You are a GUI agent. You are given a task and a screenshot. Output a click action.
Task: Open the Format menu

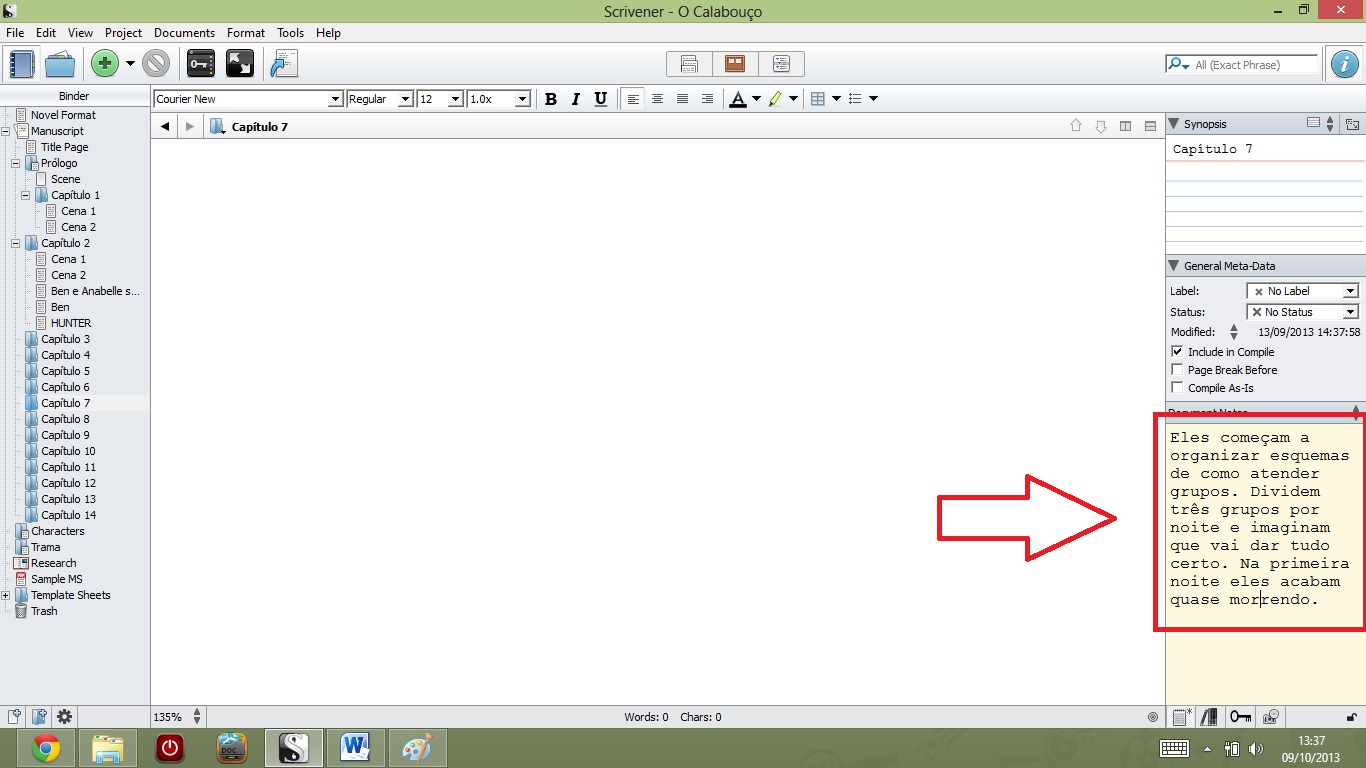click(246, 32)
